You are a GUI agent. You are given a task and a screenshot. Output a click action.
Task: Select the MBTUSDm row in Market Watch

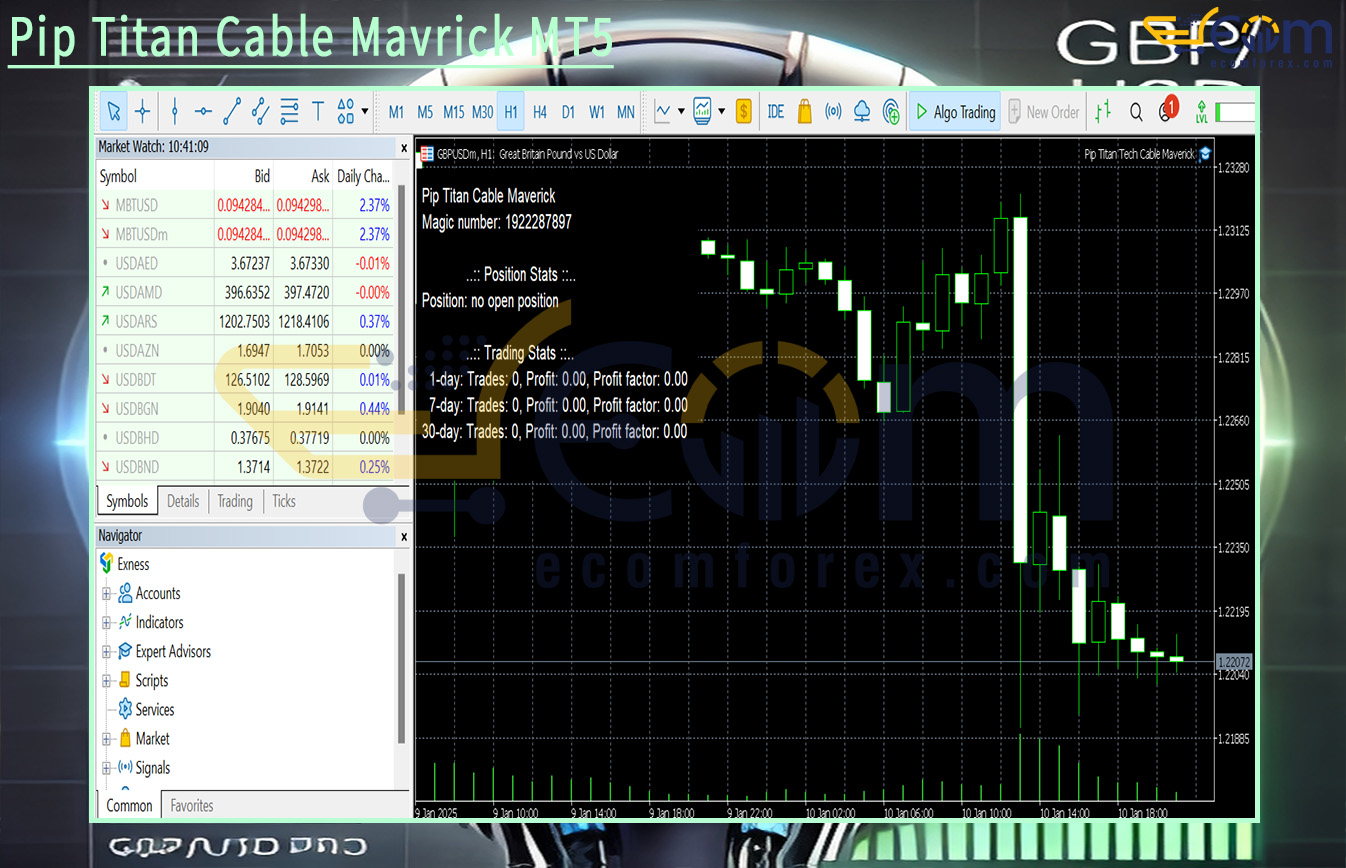245,234
